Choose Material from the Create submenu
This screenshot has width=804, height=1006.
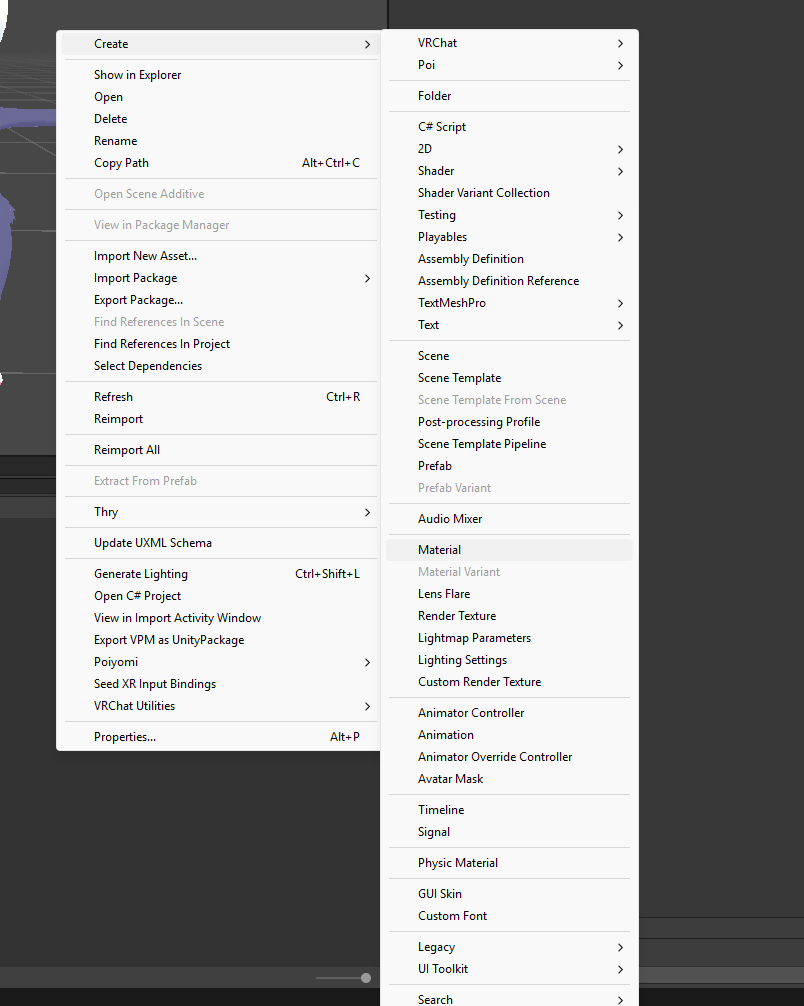click(x=440, y=550)
